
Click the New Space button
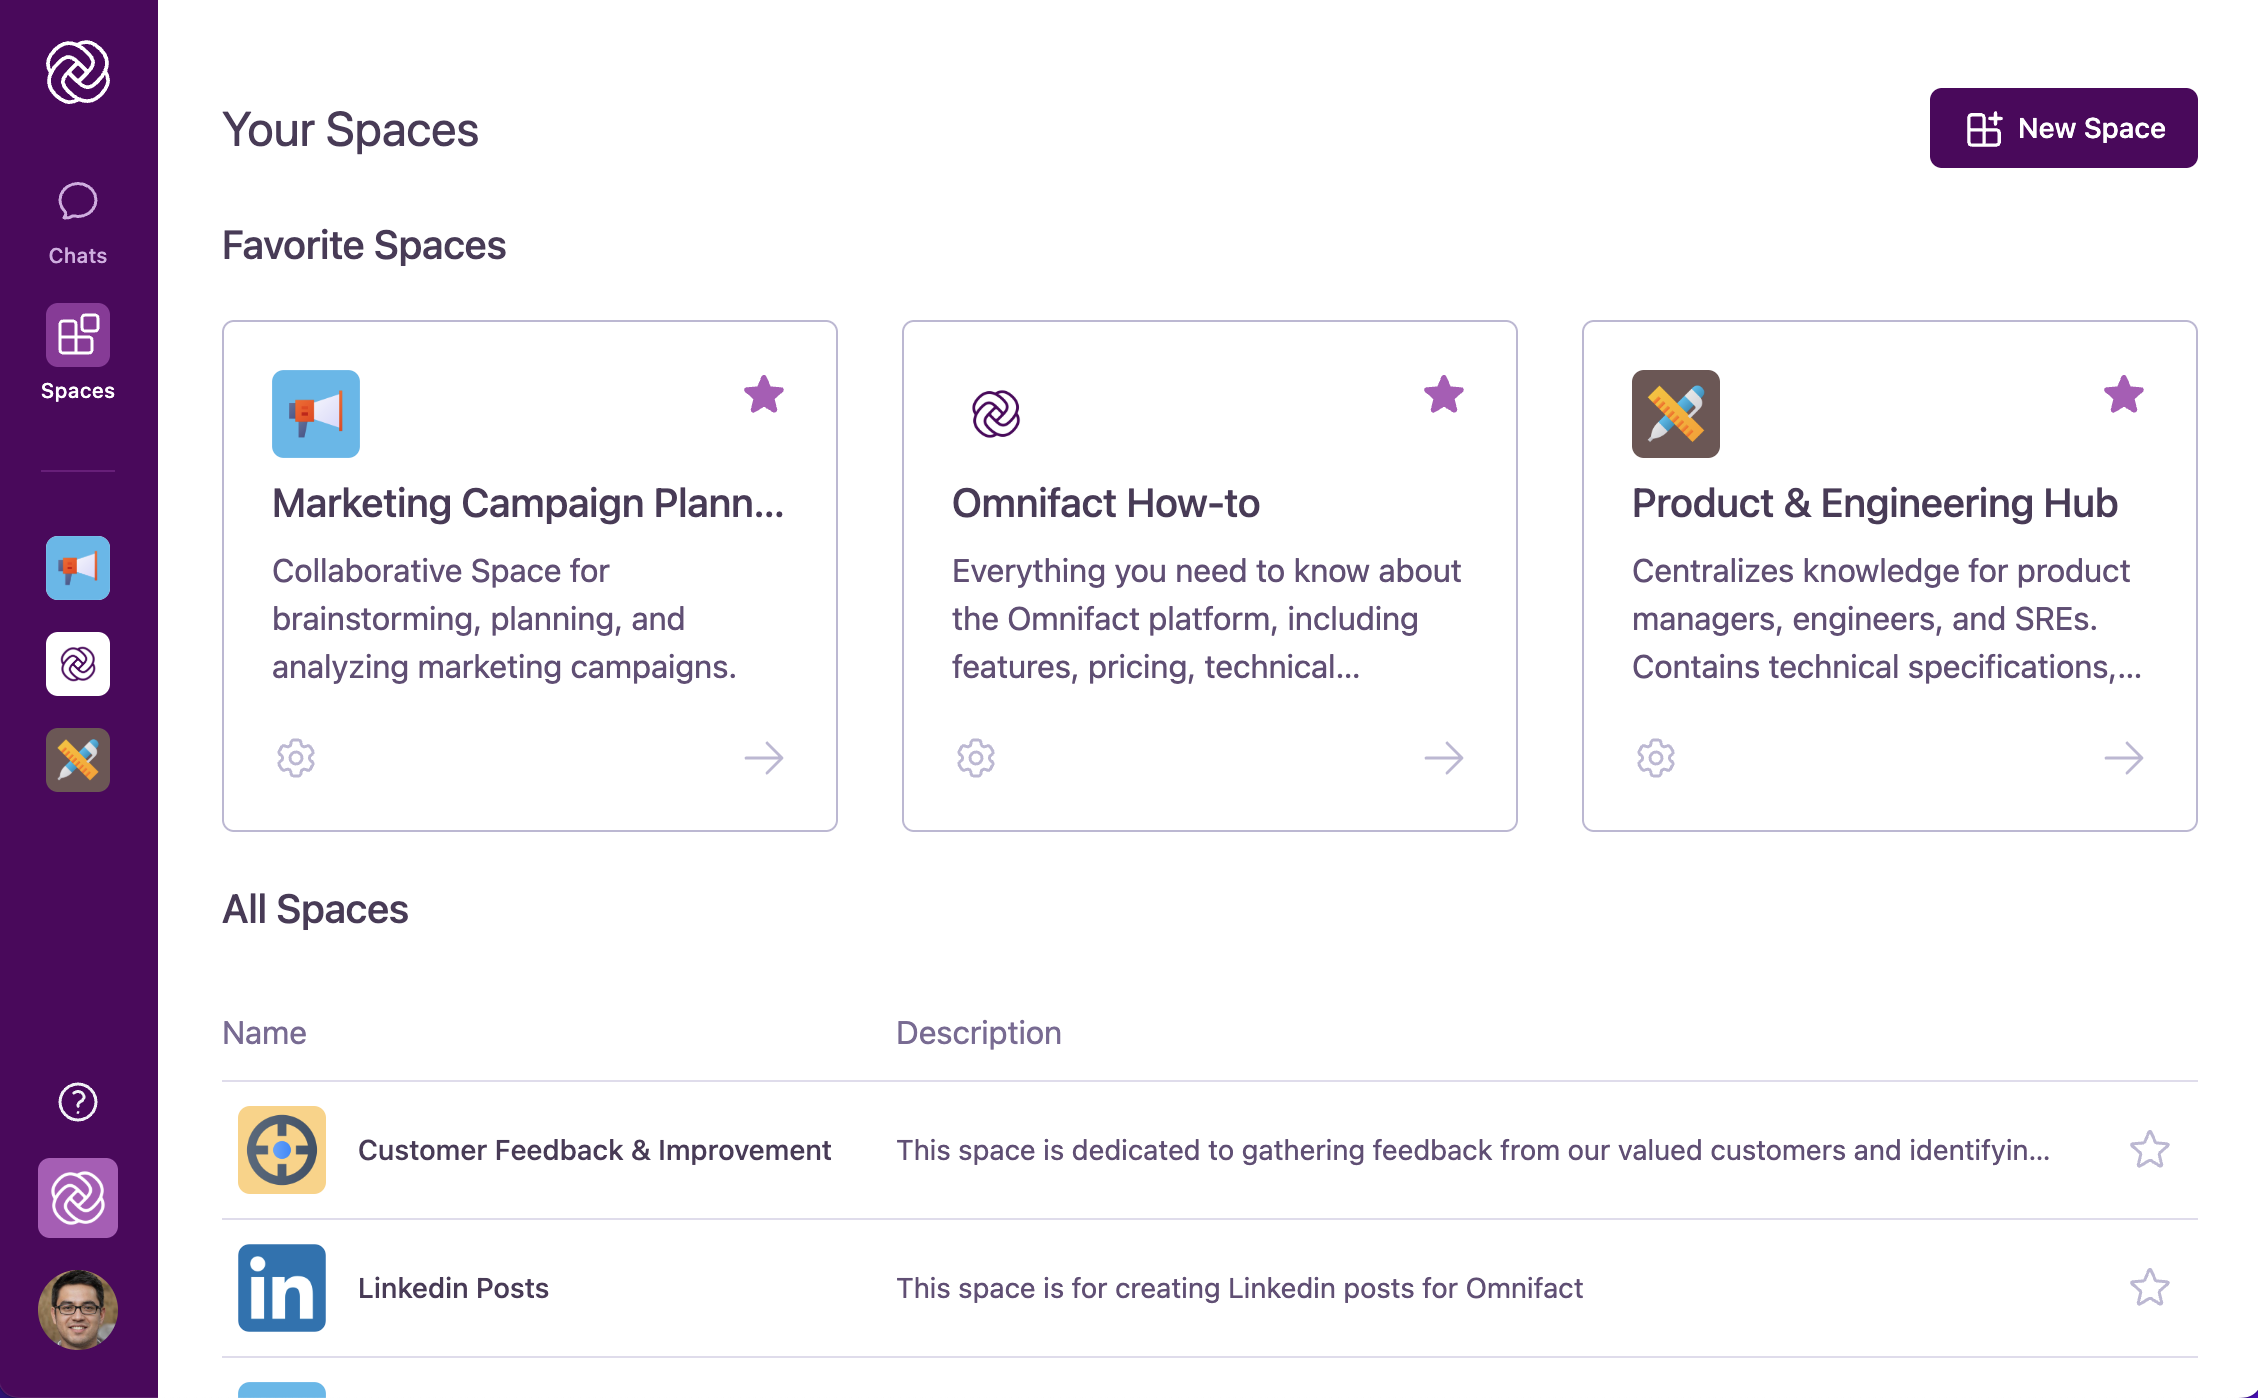coord(2063,128)
